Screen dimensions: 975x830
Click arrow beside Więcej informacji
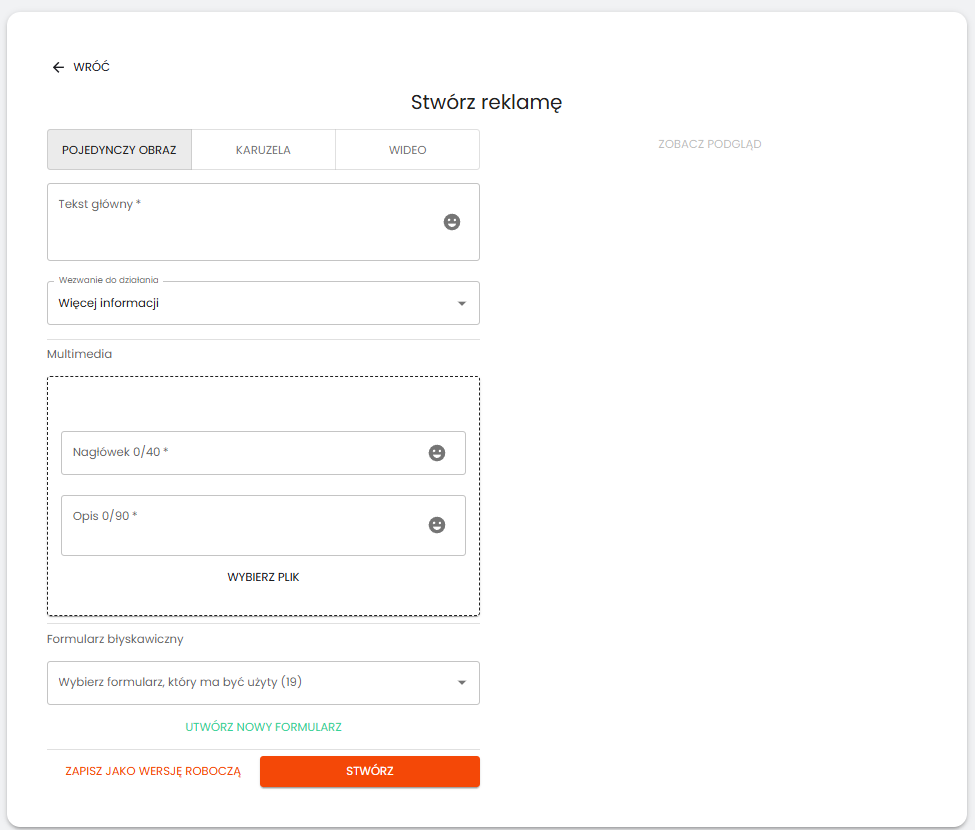tap(461, 304)
